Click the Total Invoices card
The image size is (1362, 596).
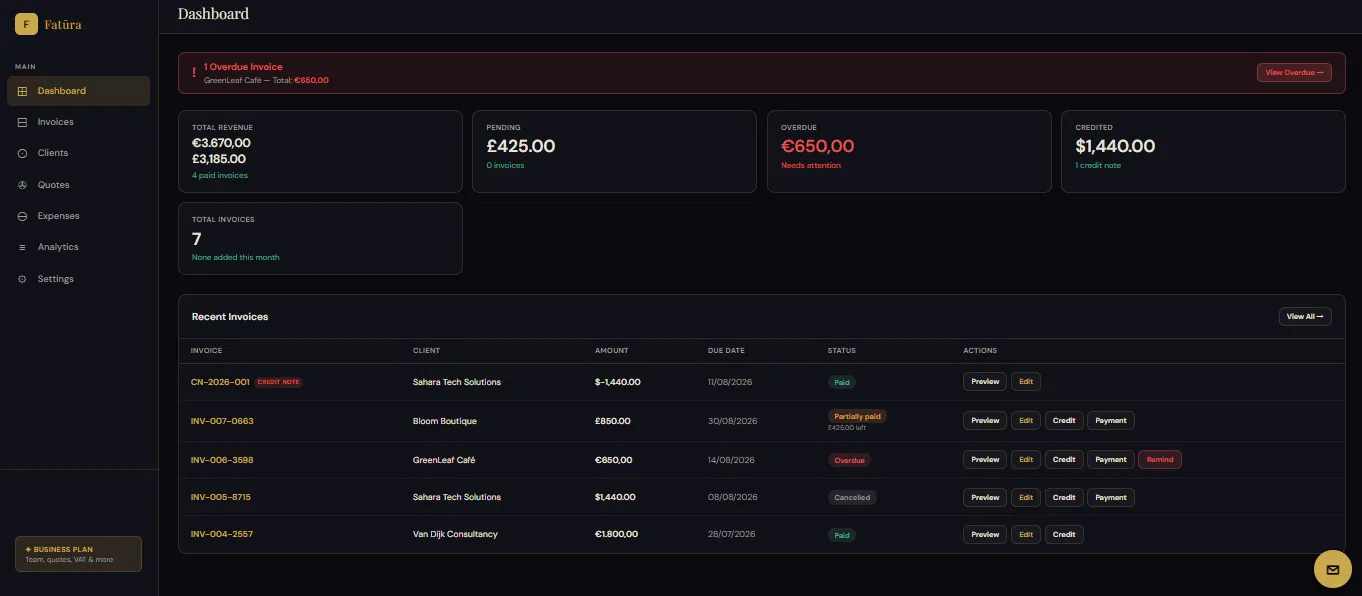[320, 239]
